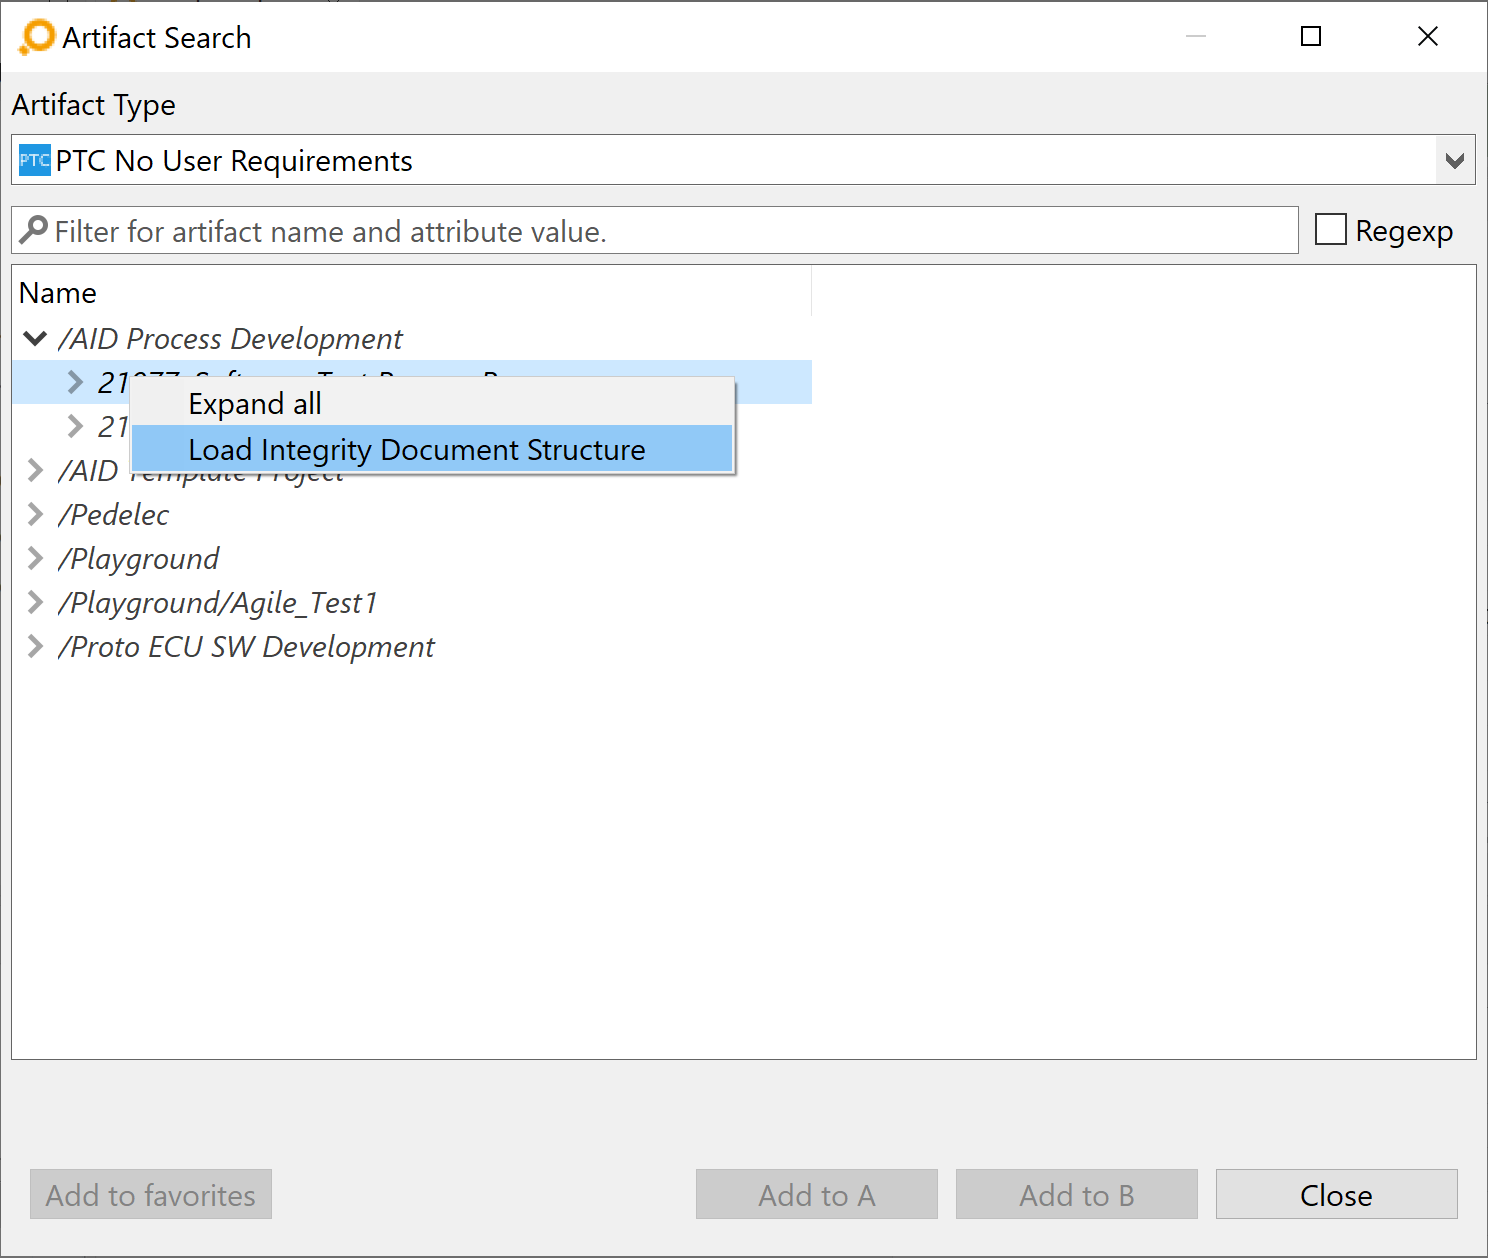Screen dimensions: 1488x1258
Task: Collapse the /AID Process Development node
Action: [35, 338]
